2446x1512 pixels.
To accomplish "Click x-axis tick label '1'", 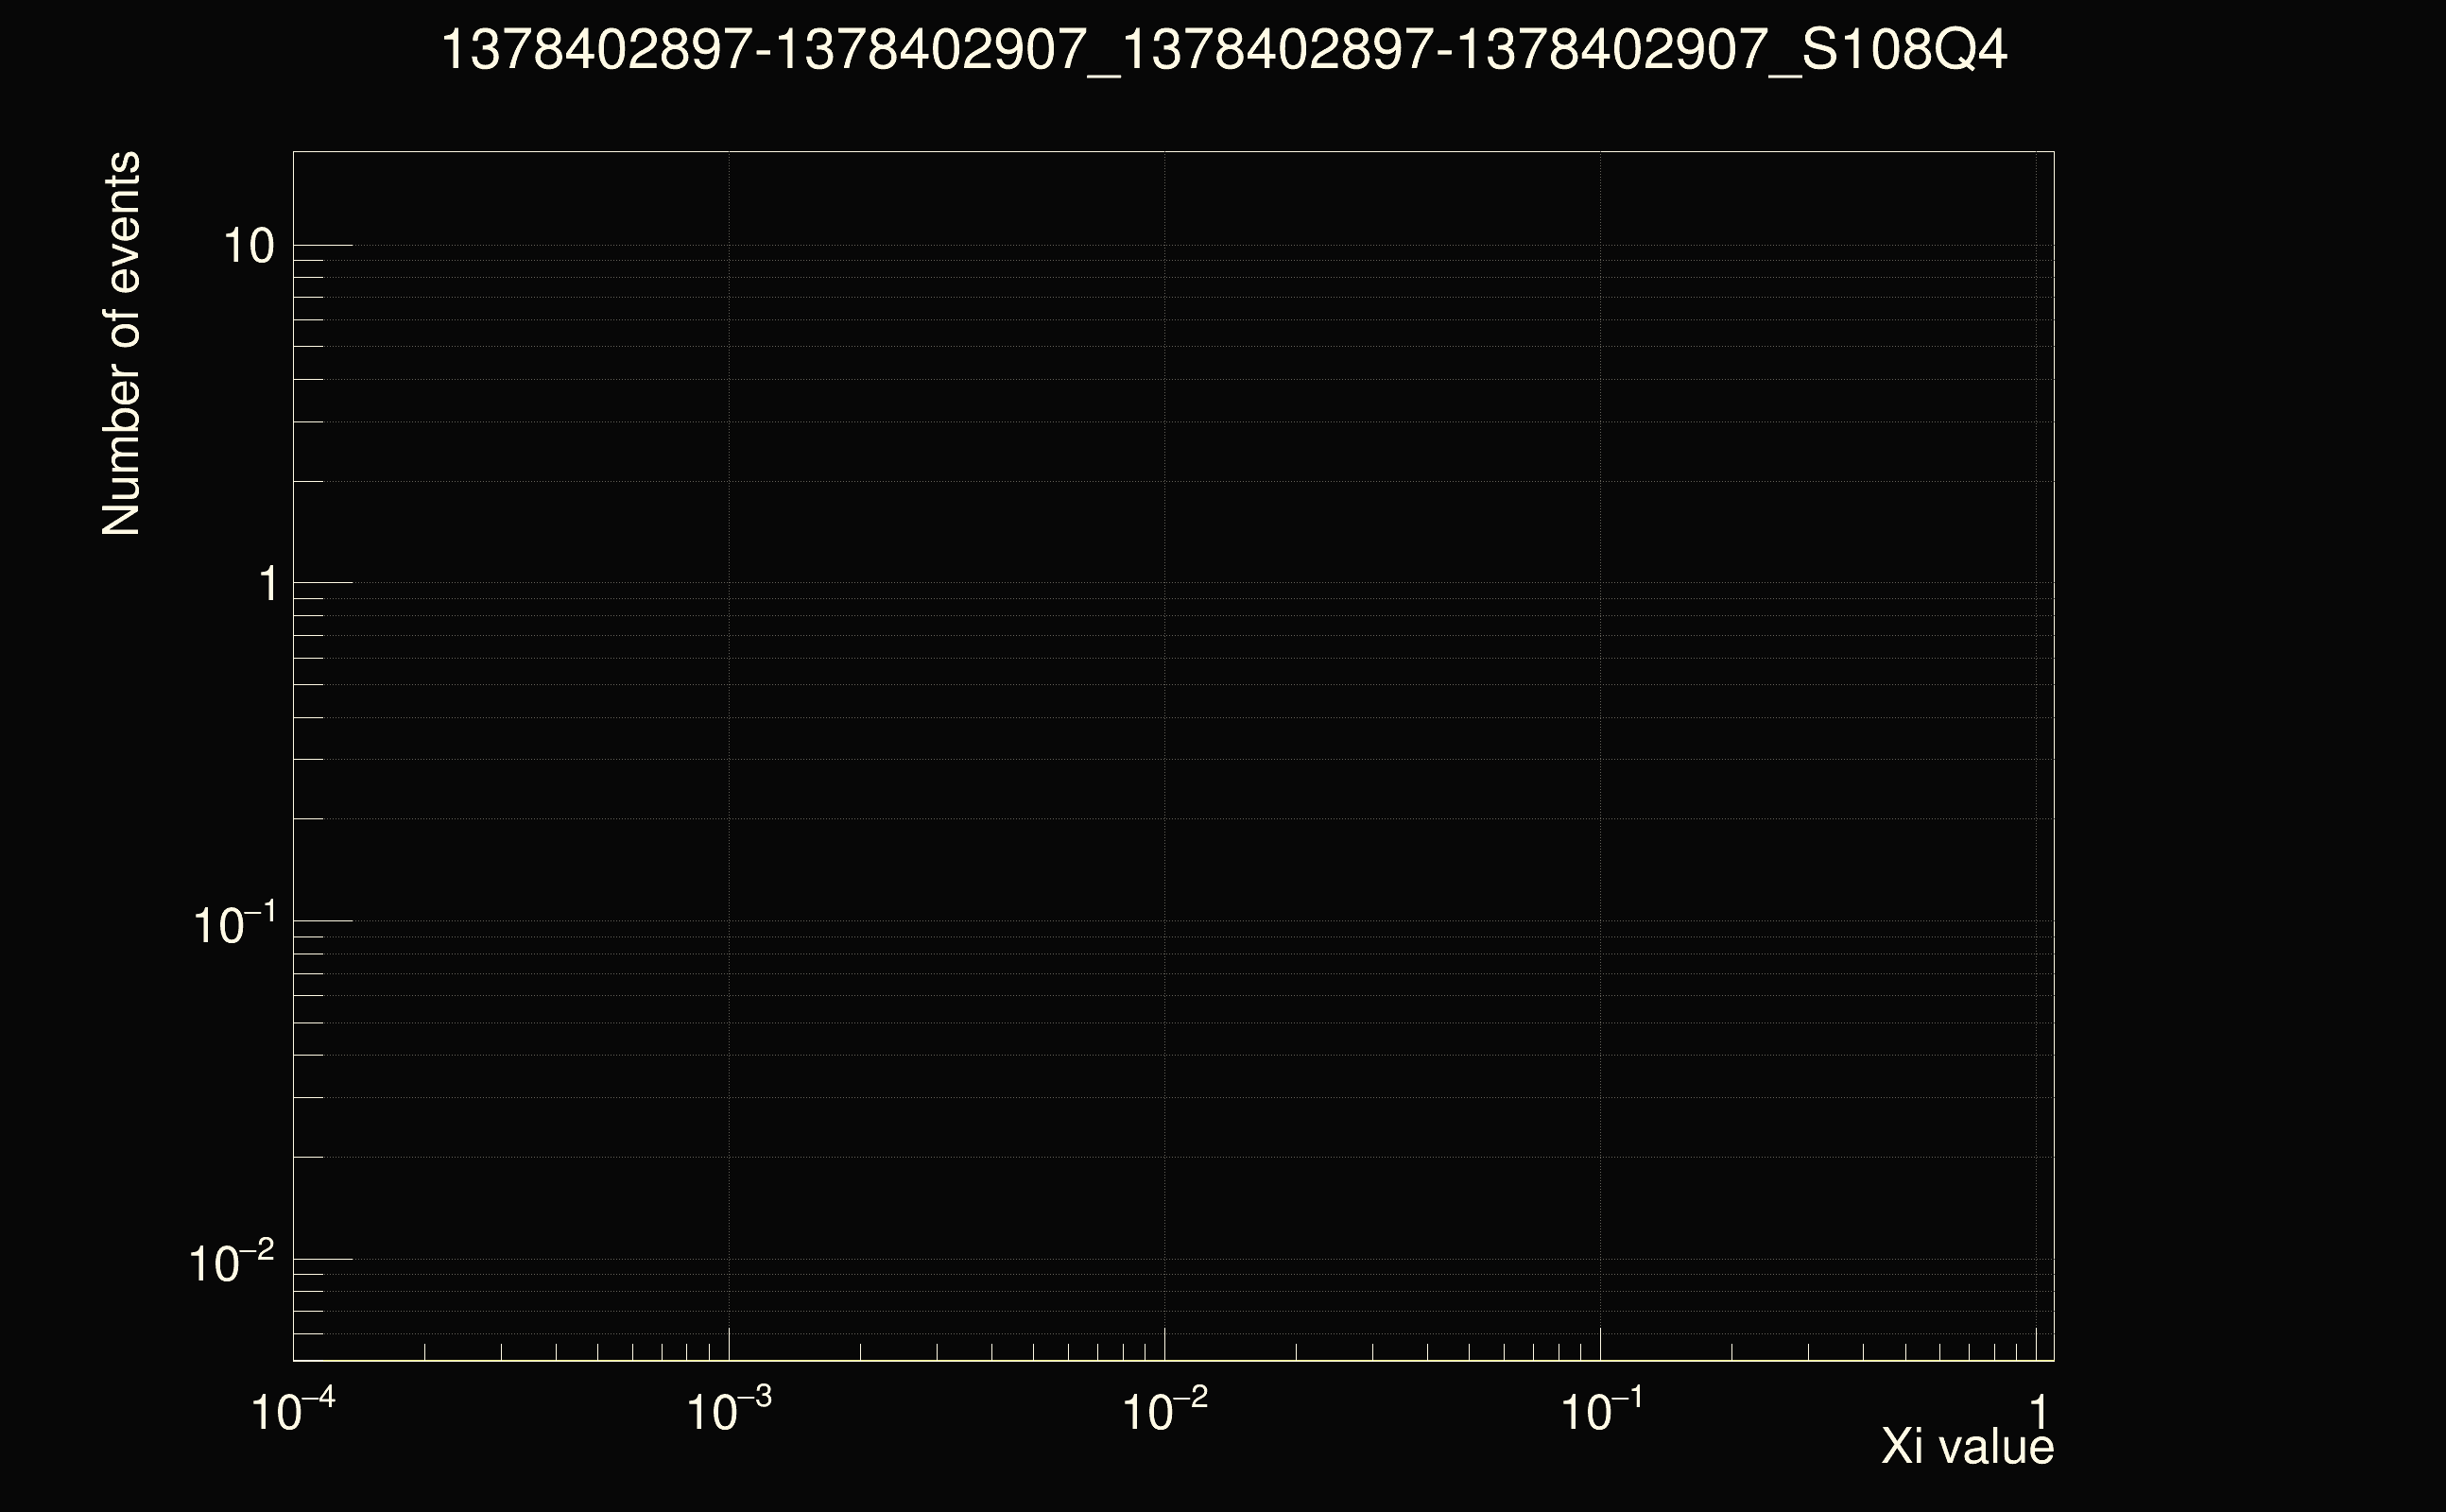I will pos(2038,1413).
